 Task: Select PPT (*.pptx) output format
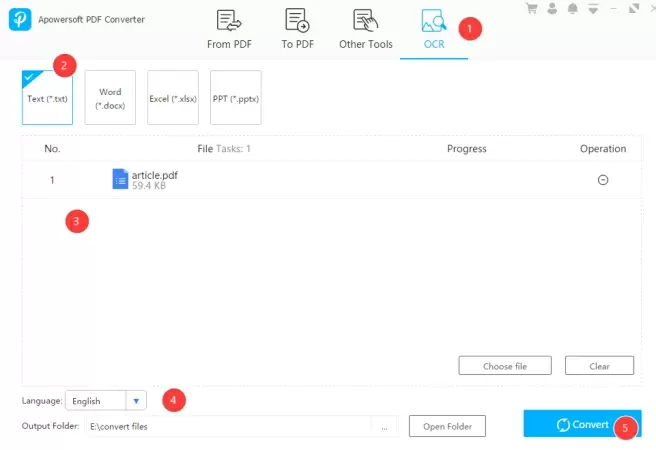(236, 97)
